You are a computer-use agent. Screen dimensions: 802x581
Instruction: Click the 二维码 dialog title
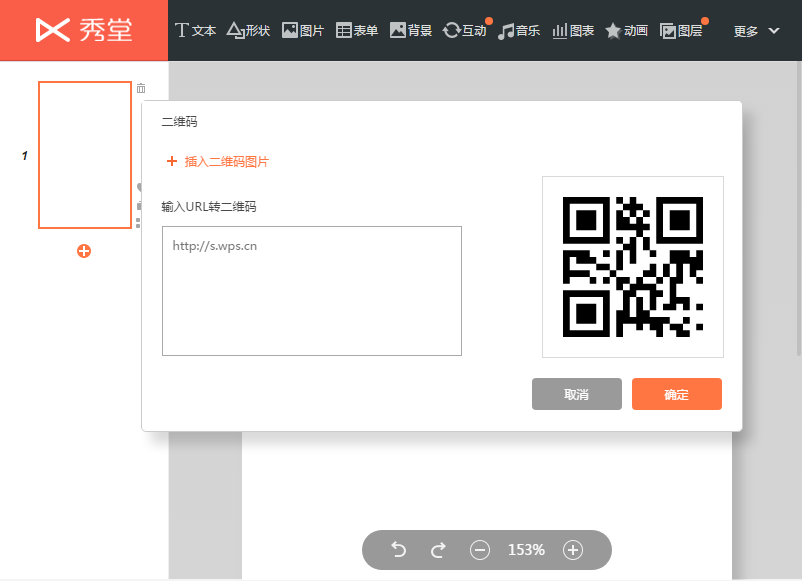[x=180, y=122]
